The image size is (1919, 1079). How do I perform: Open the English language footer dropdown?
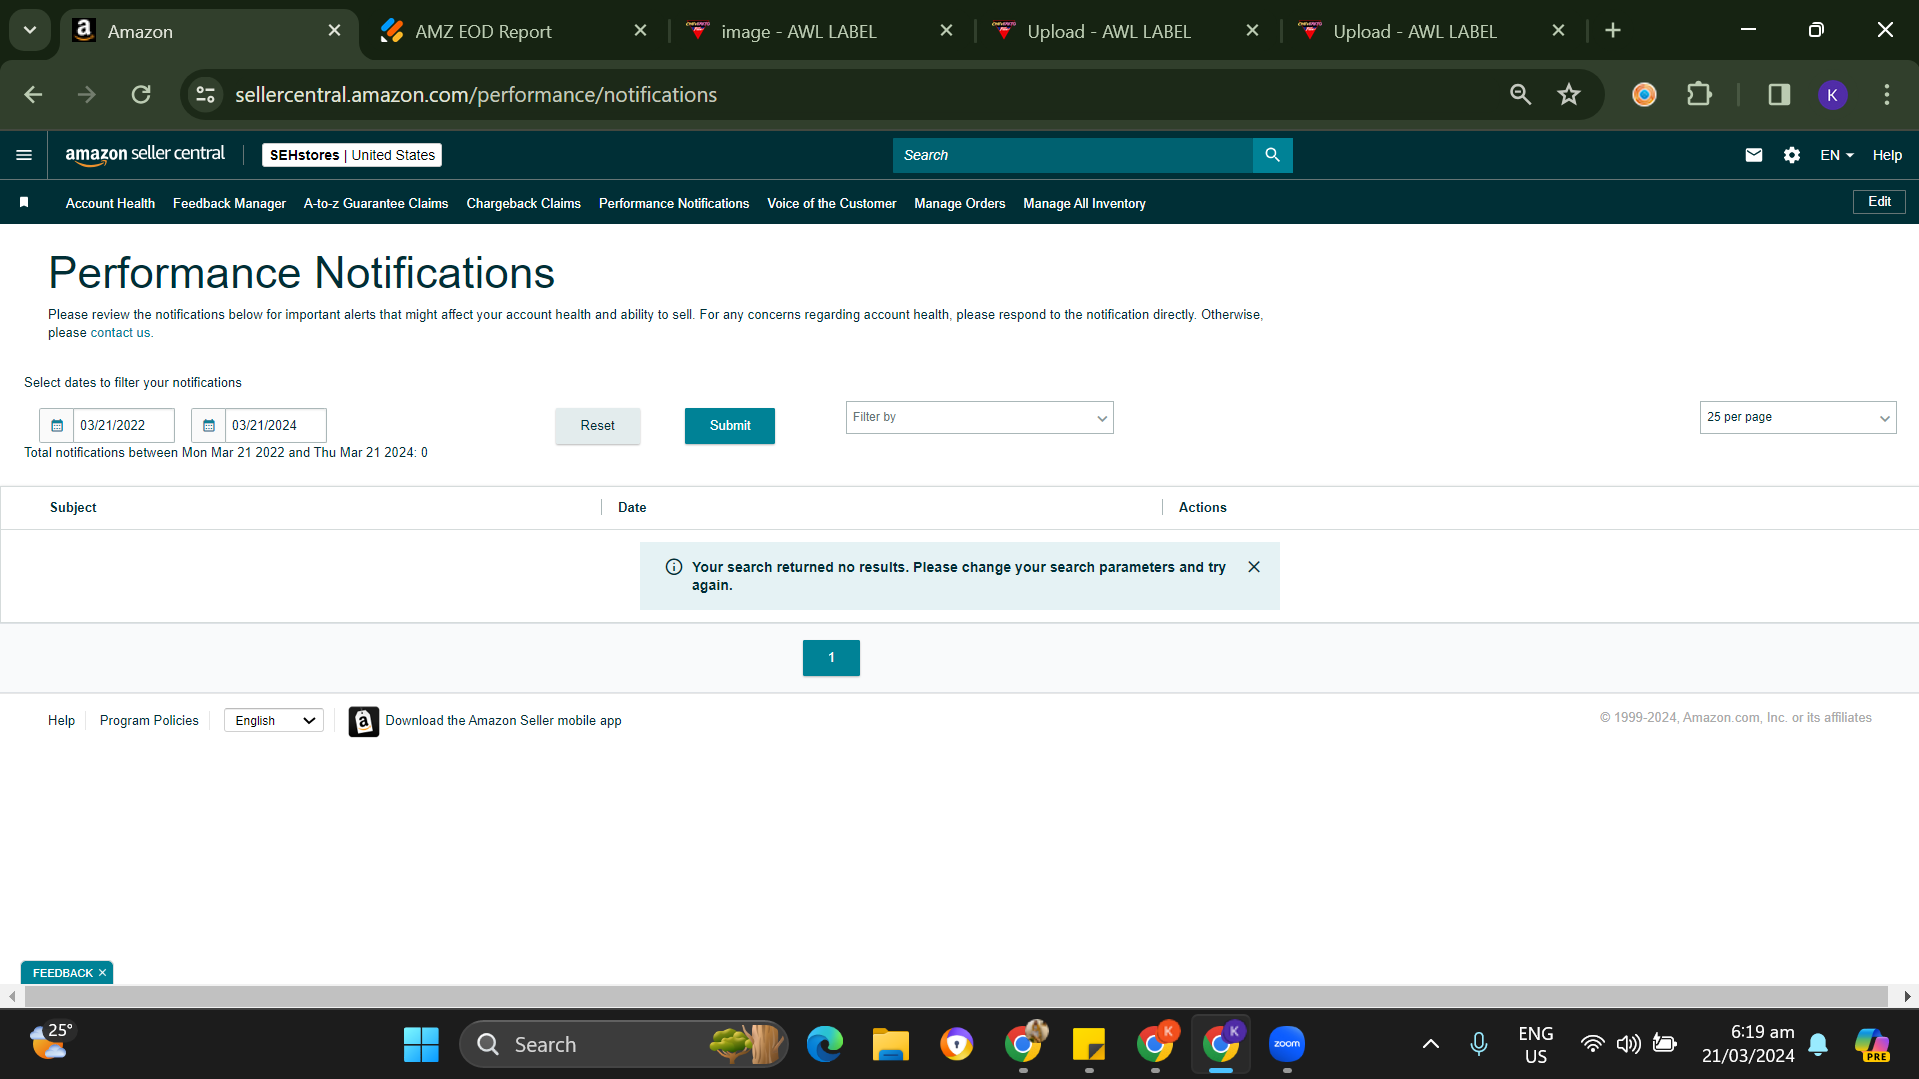(274, 720)
